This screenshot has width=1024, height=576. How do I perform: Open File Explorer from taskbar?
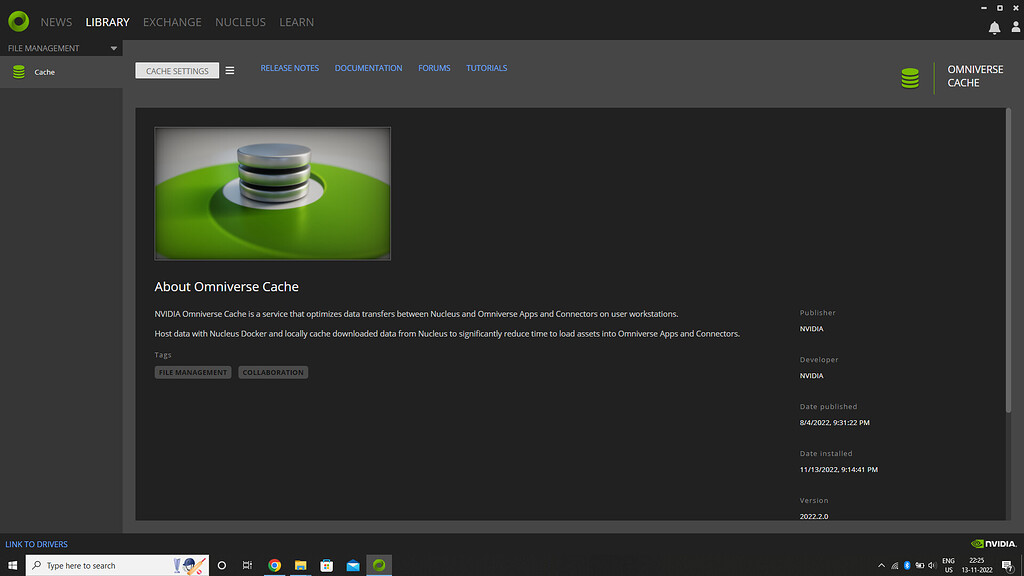pos(300,566)
